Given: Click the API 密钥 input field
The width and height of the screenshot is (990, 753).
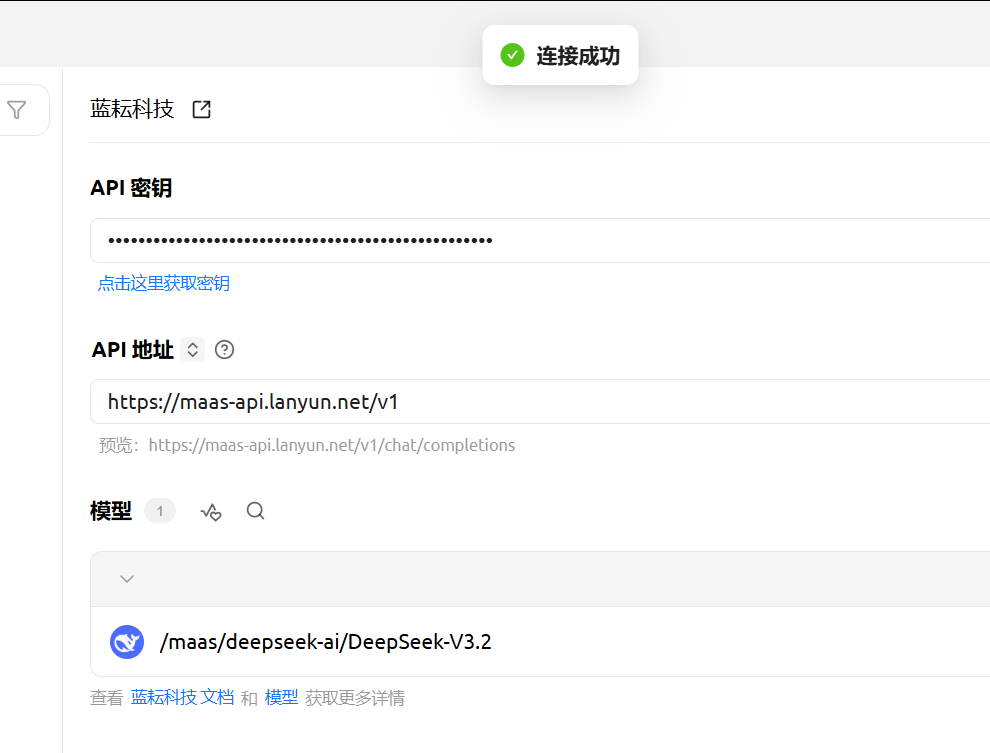Looking at the screenshot, I should tap(540, 240).
